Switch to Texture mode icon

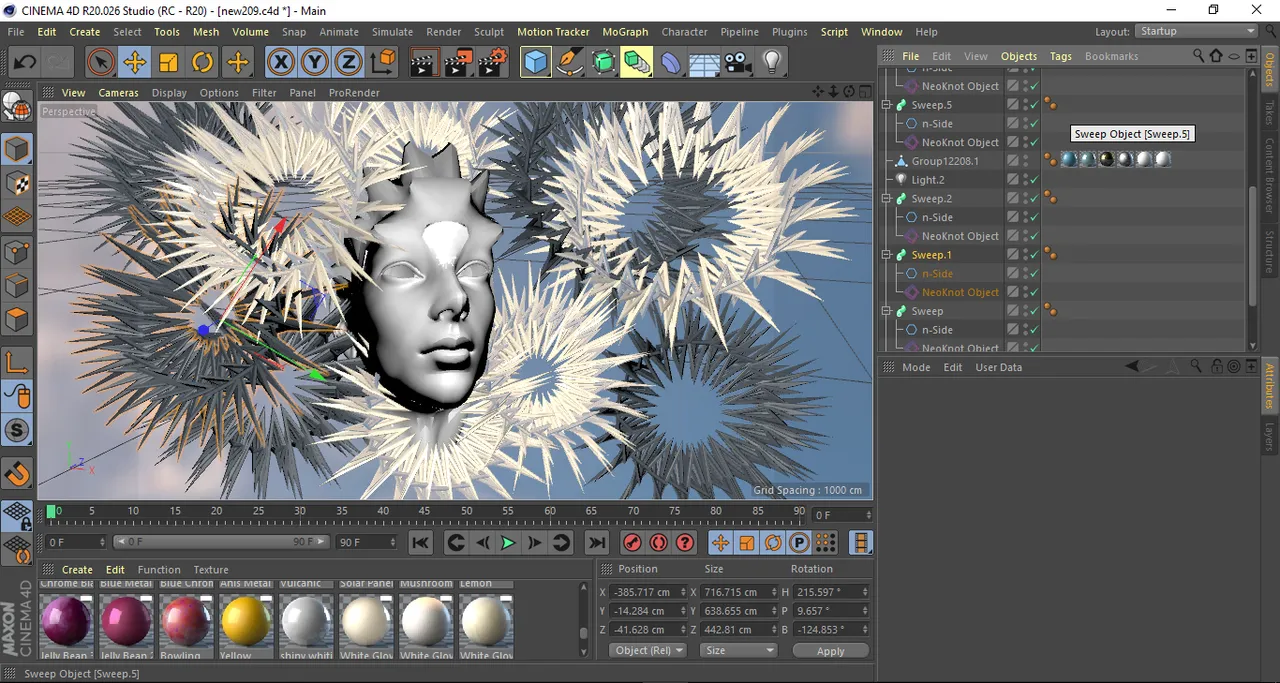(x=17, y=183)
